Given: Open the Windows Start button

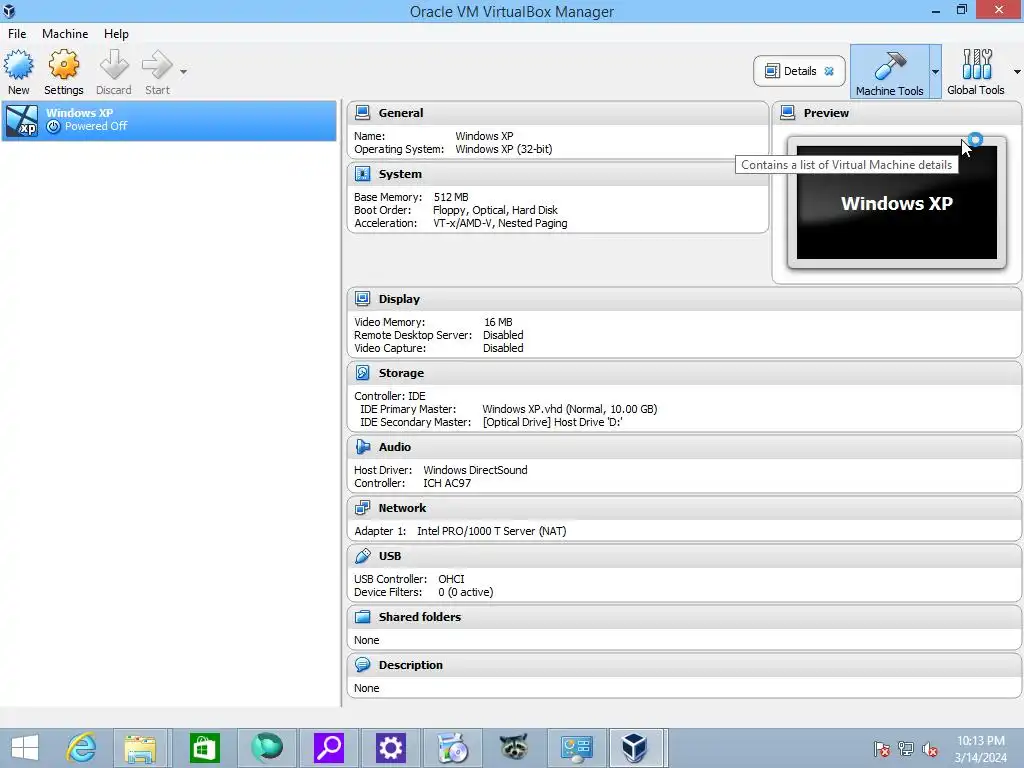Looking at the screenshot, I should coord(25,748).
